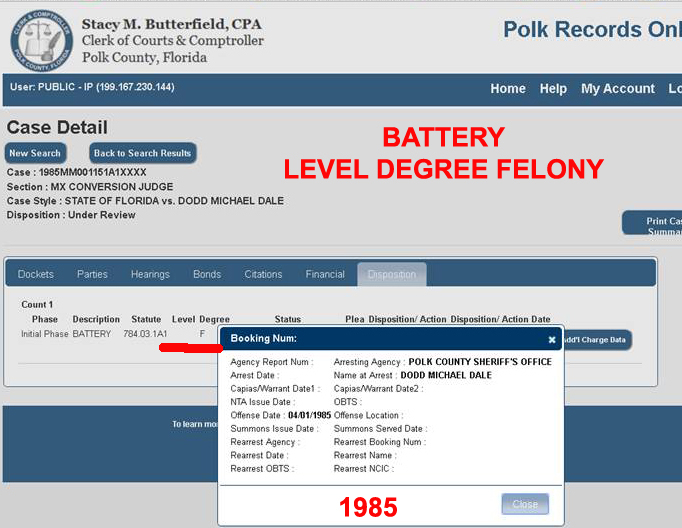Screen dimensions: 682x528
Task: Click the Capias/Warrant Date2 label
Action: point(378,389)
